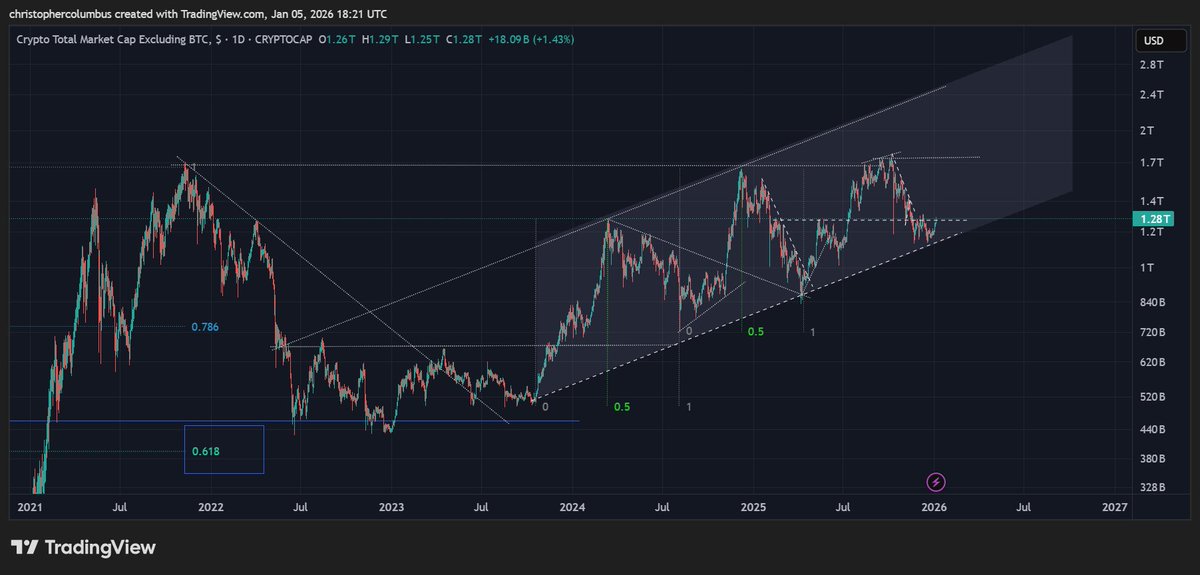Click the 720B price axis label
This screenshot has height=575, width=1200.
point(1155,332)
